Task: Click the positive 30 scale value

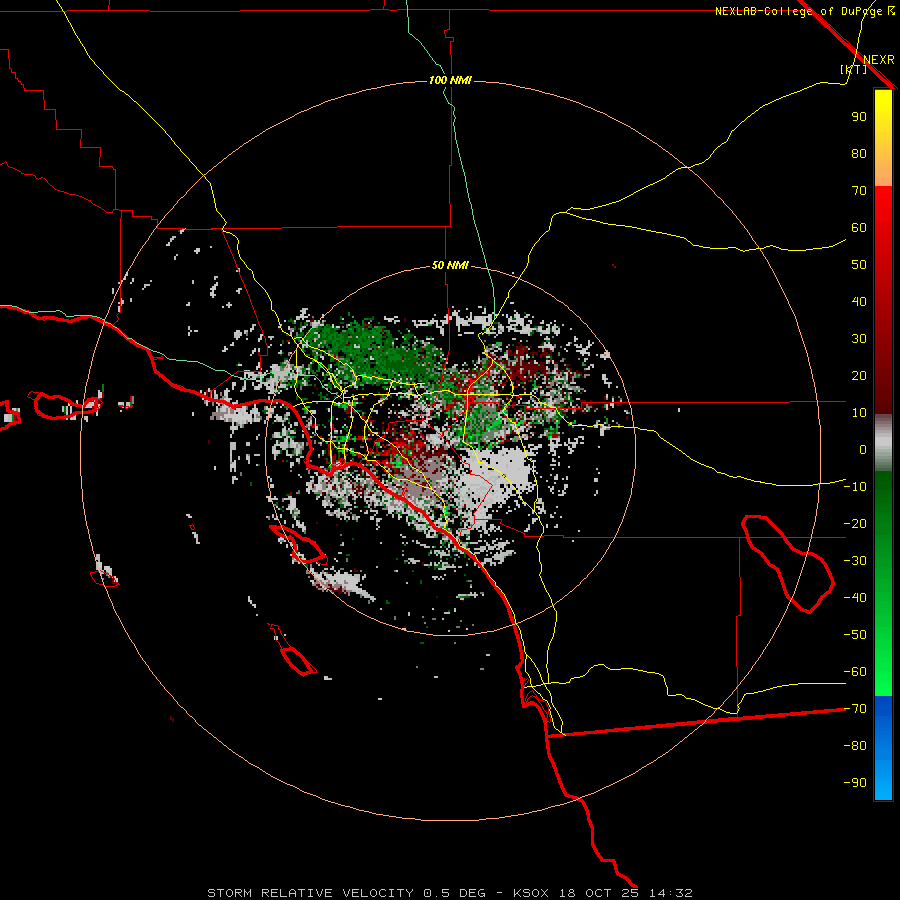Action: pos(859,339)
